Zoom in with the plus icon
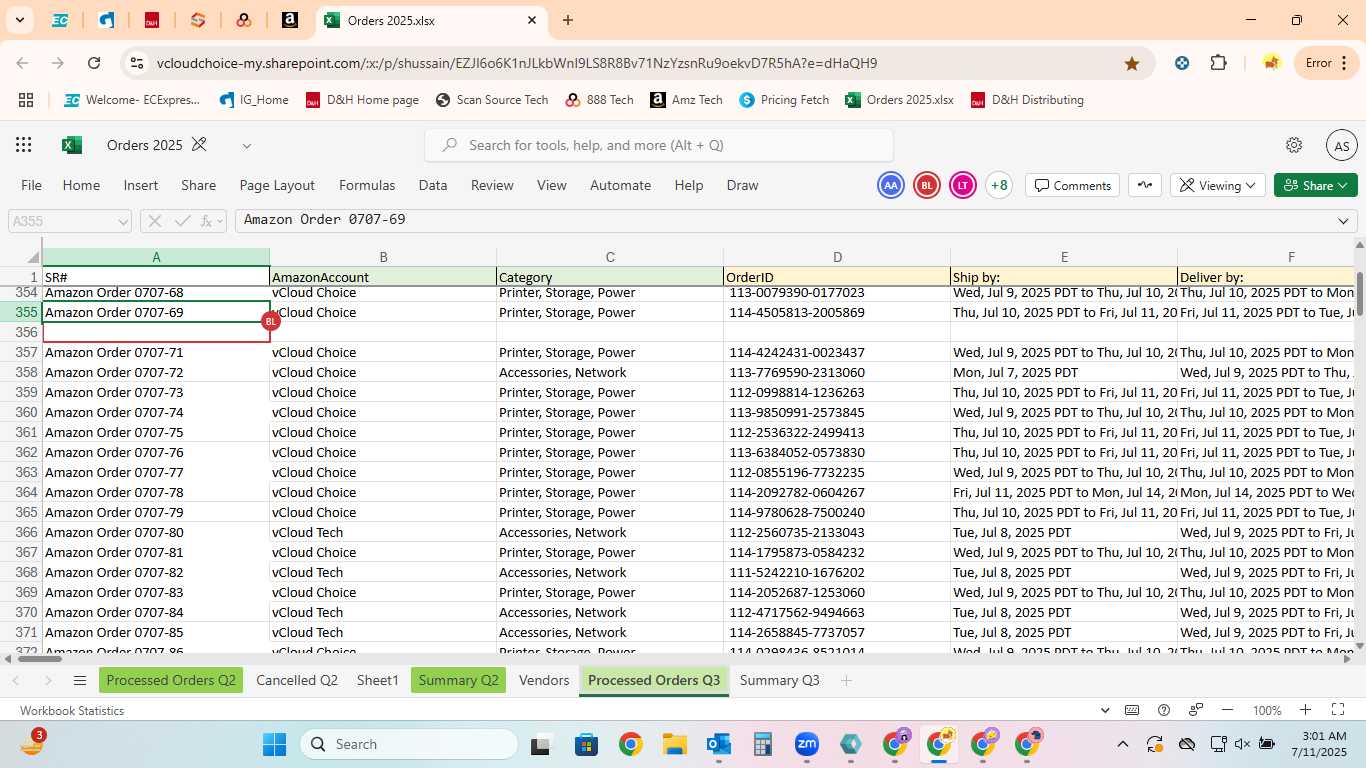Image resolution: width=1366 pixels, height=768 pixels. click(x=1306, y=710)
